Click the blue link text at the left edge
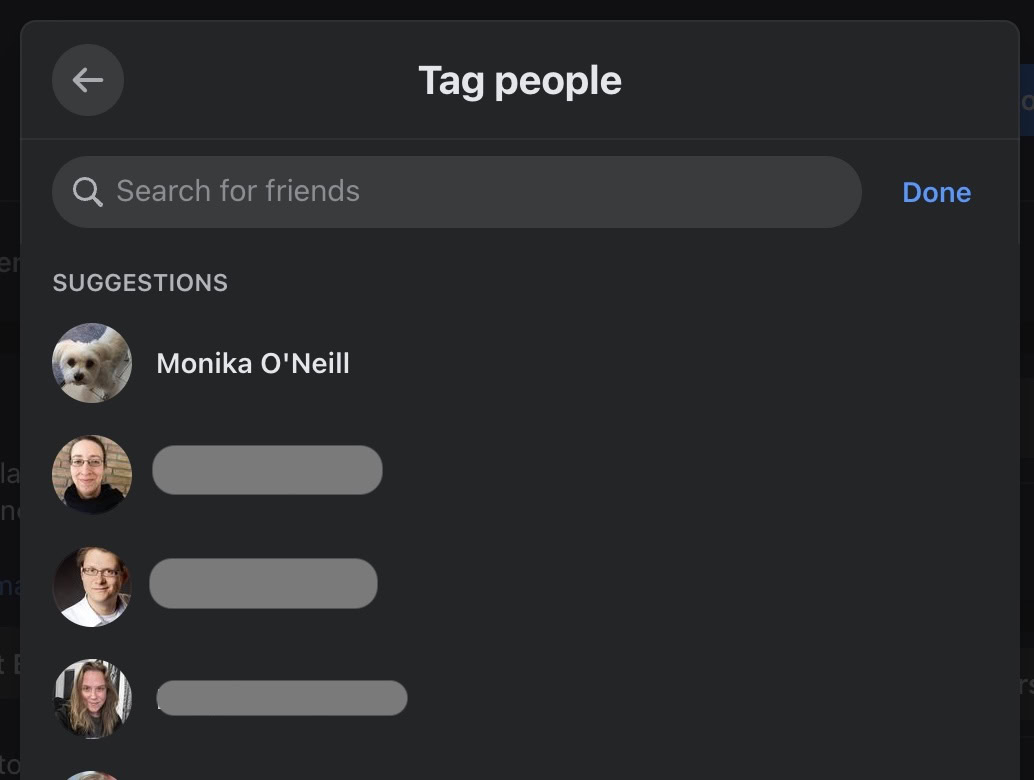Image resolution: width=1034 pixels, height=780 pixels. pos(10,584)
